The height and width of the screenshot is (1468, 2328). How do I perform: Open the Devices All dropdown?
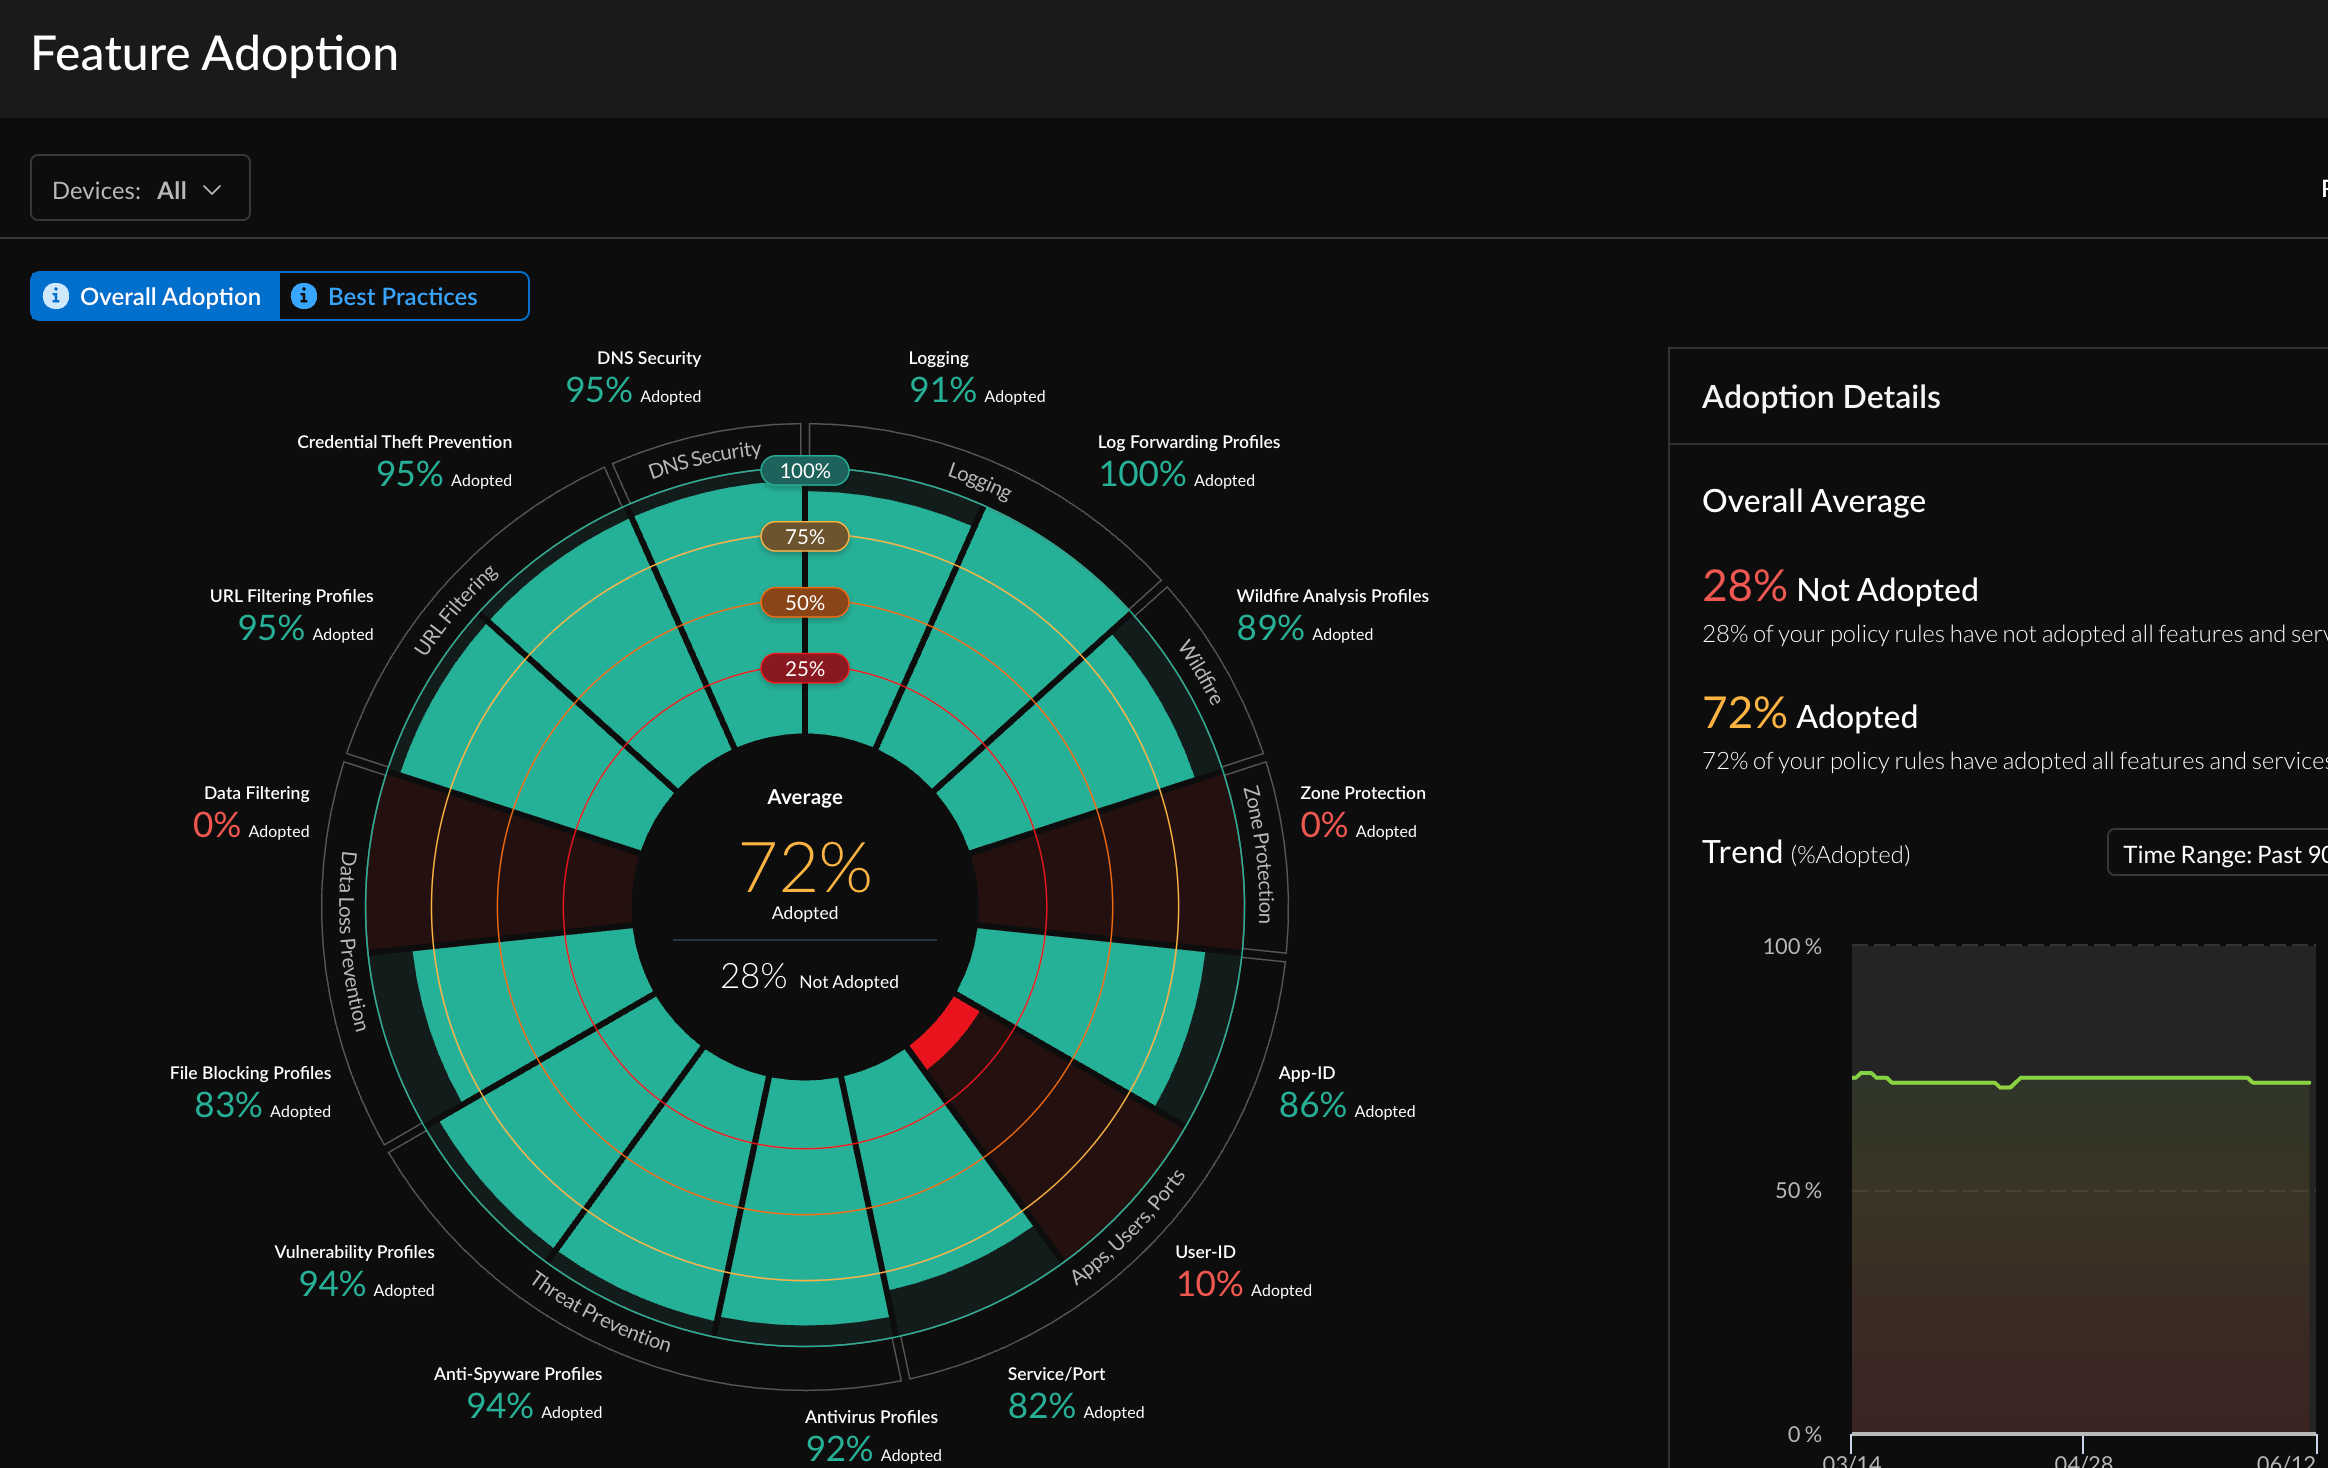pyautogui.click(x=140, y=189)
